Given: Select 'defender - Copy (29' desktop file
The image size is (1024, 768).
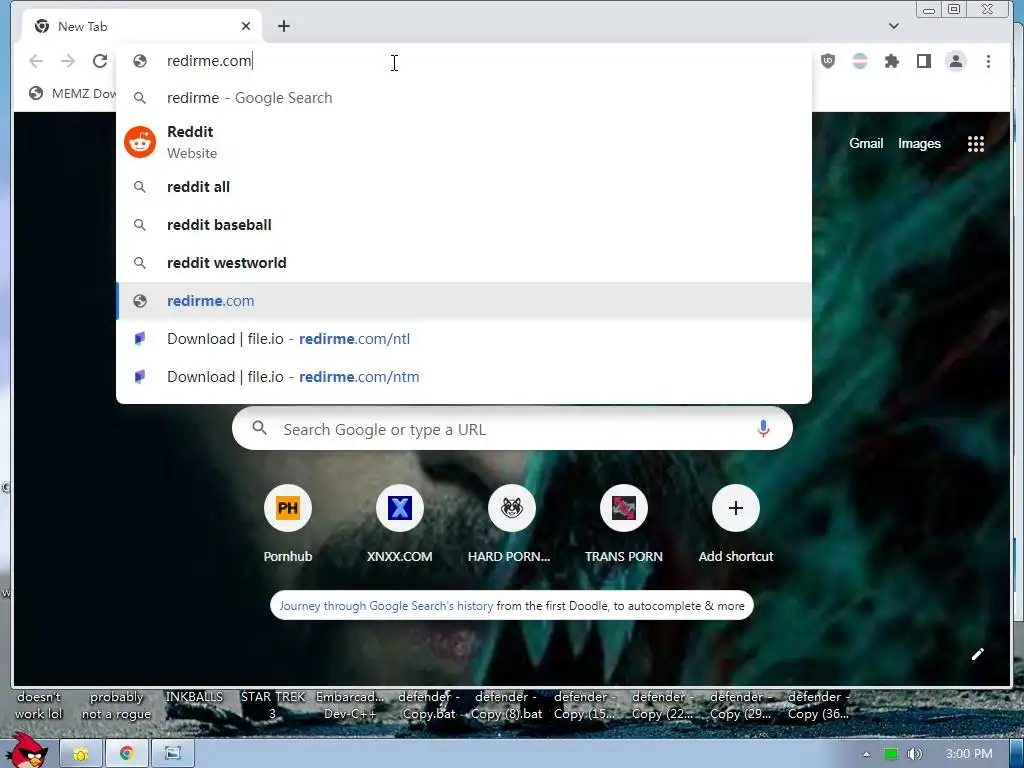Looking at the screenshot, I should point(741,705).
